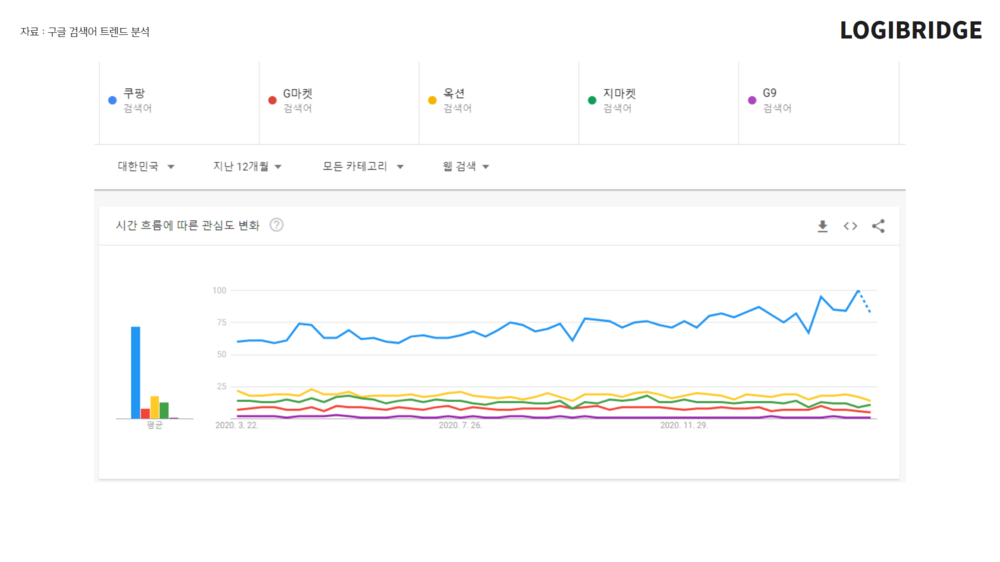Click the red dot beside G마켓
Screen dimensions: 1000x562
(272, 100)
